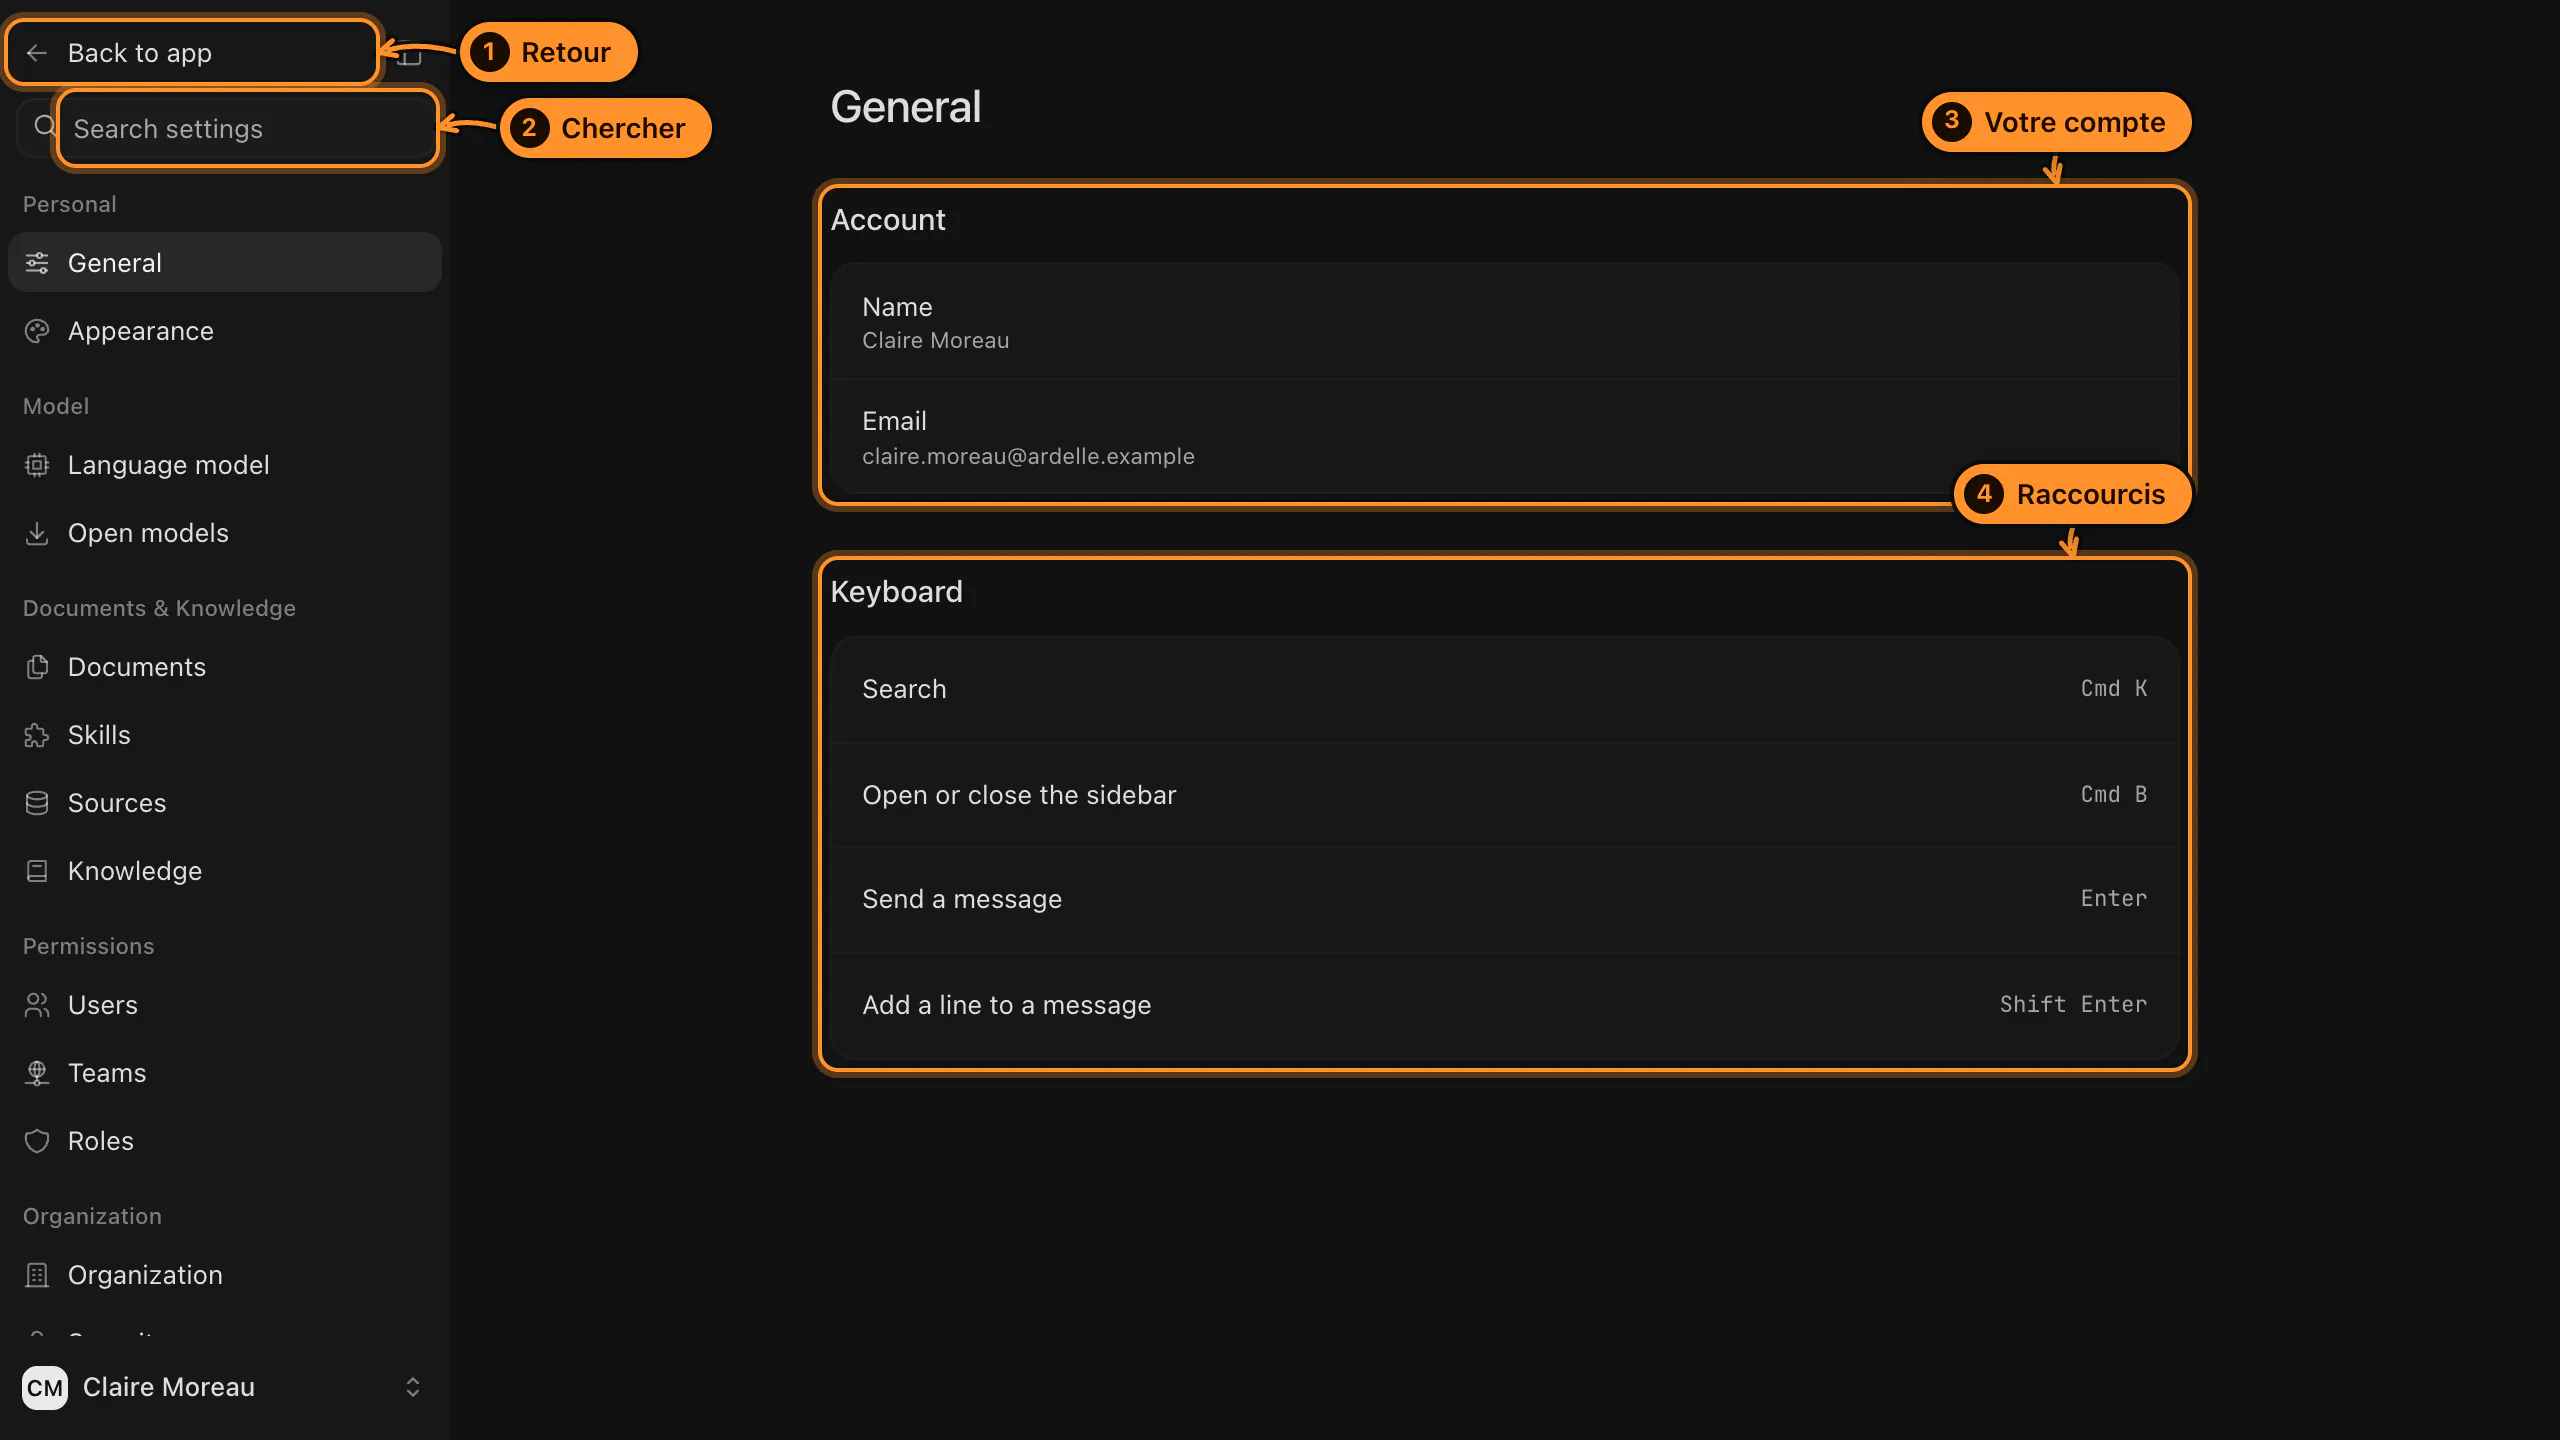Click the Shift Enter shortcut value
This screenshot has width=2560, height=1440.
pyautogui.click(x=2073, y=1004)
